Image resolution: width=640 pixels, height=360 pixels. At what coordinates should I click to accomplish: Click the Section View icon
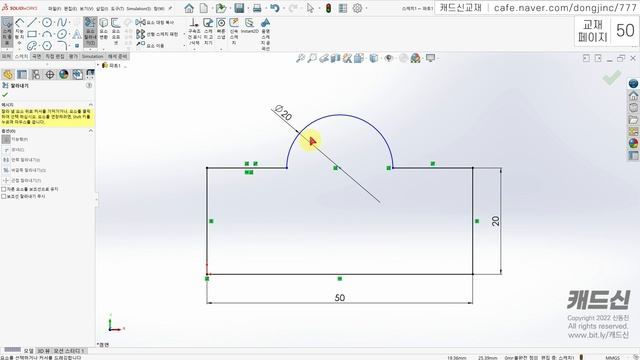coord(336,58)
